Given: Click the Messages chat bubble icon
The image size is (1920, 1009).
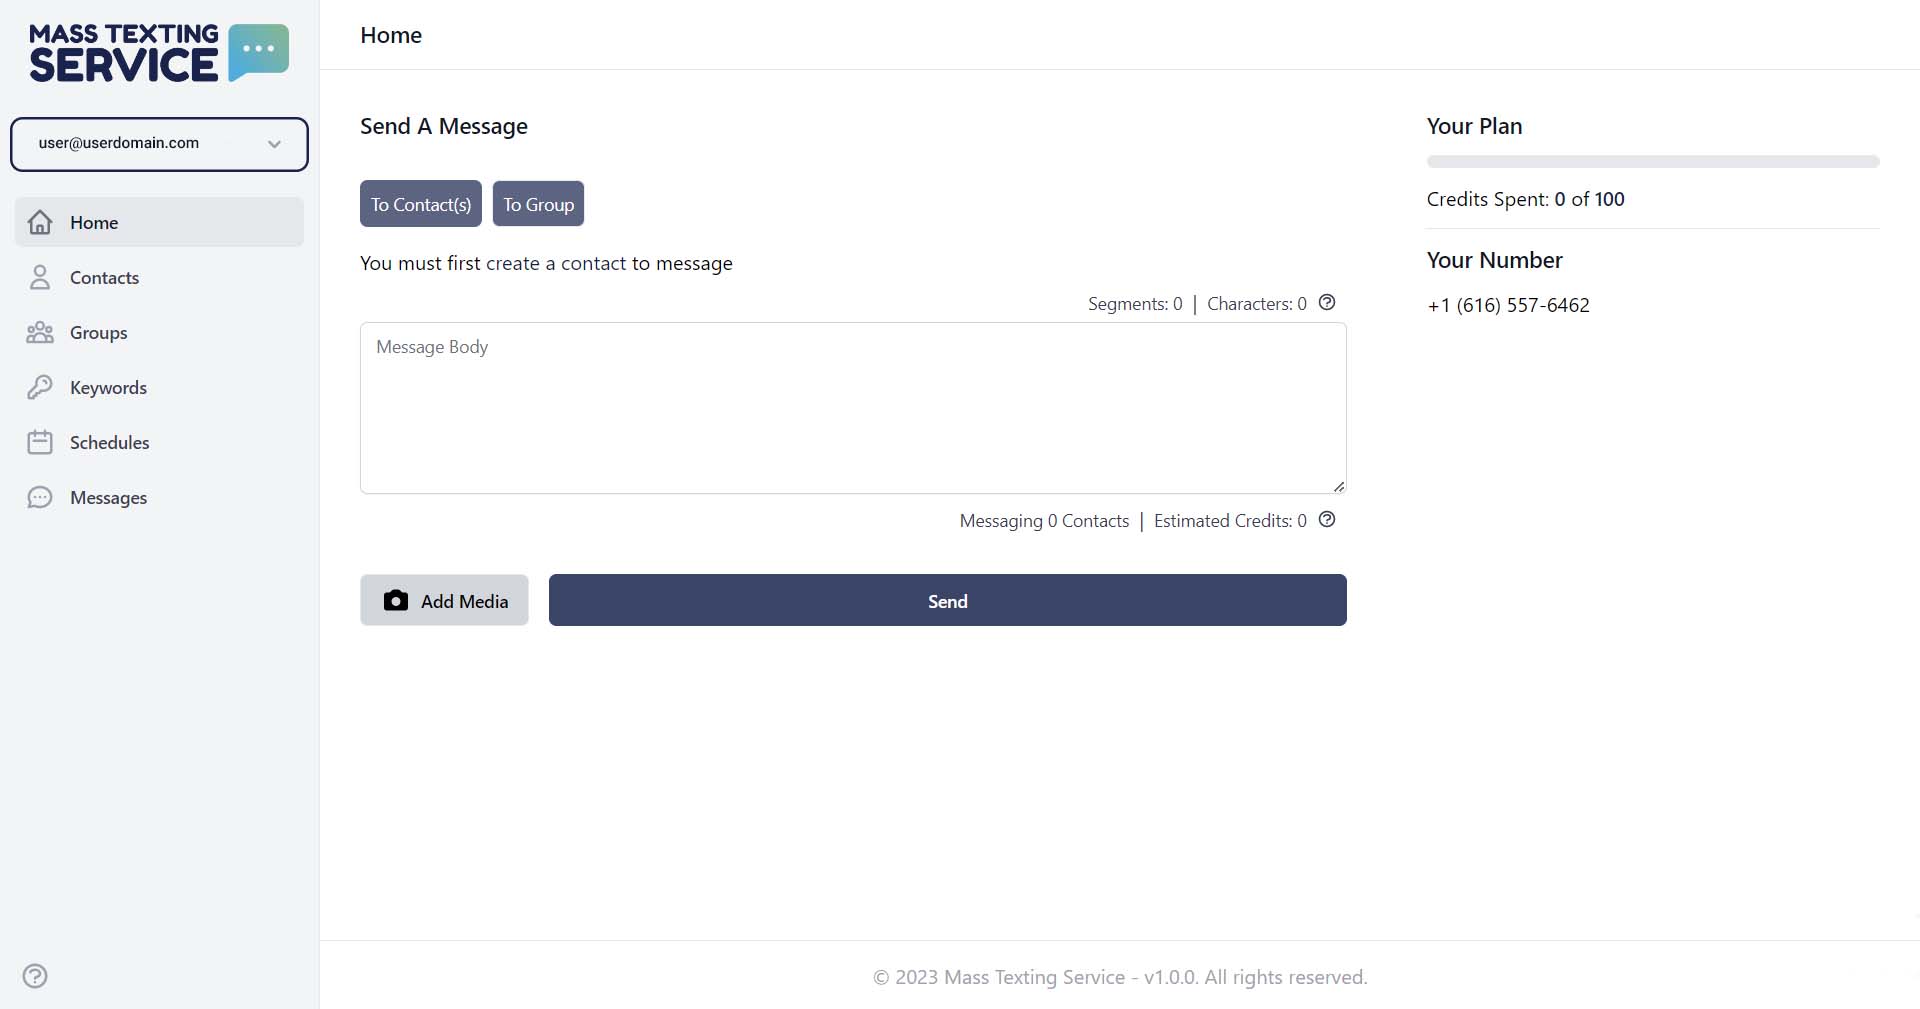Looking at the screenshot, I should pos(40,497).
